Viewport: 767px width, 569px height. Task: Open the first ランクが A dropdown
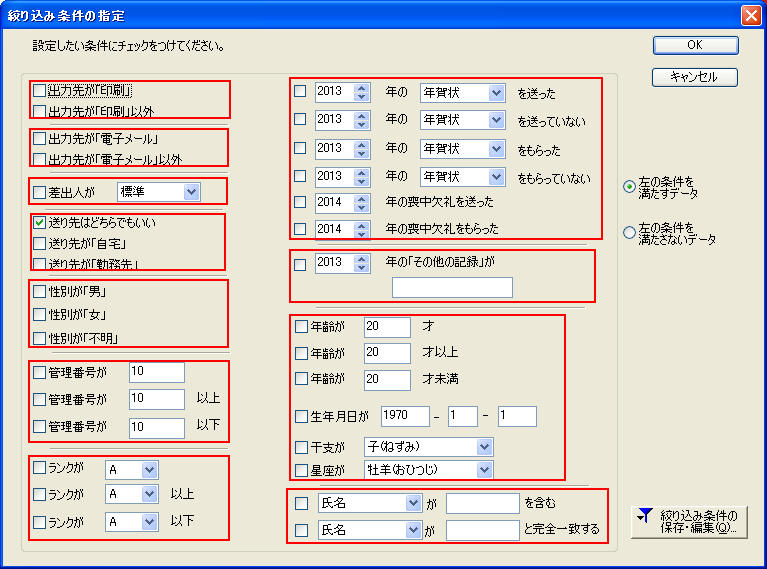tap(149, 468)
